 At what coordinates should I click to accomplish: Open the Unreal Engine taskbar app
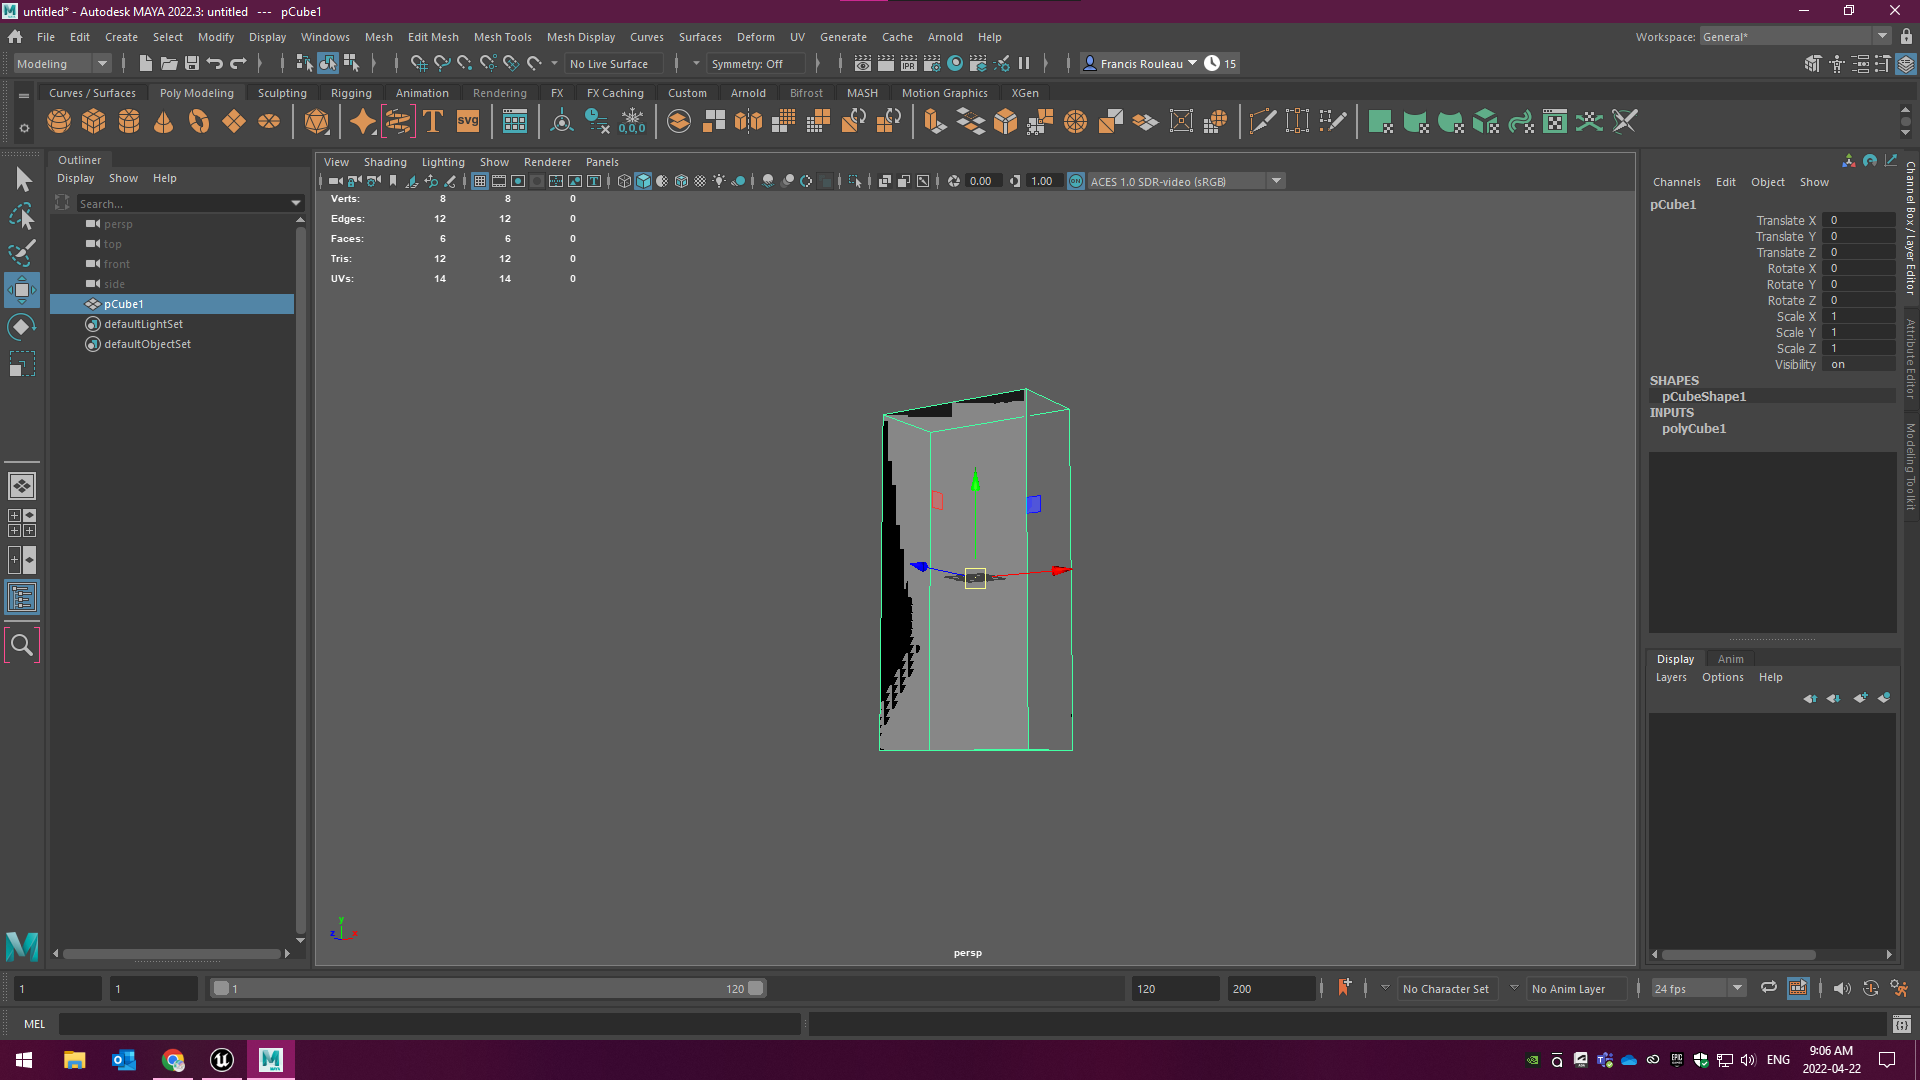[x=222, y=1060]
